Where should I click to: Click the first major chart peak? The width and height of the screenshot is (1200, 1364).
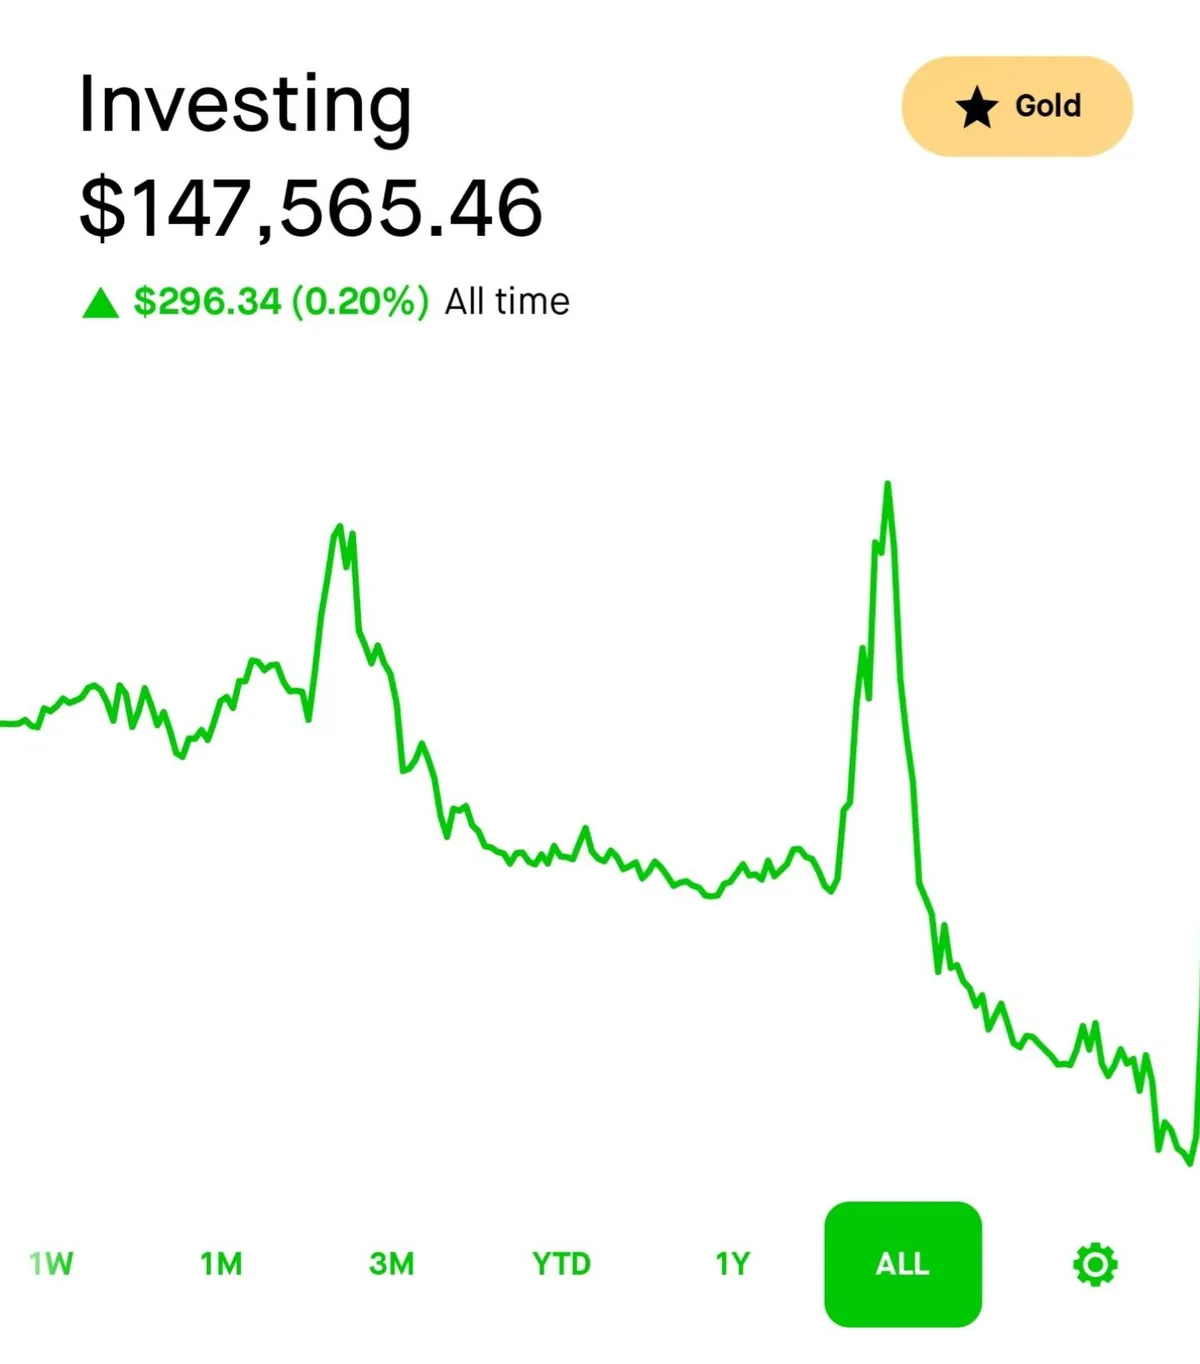pyautogui.click(x=340, y=527)
